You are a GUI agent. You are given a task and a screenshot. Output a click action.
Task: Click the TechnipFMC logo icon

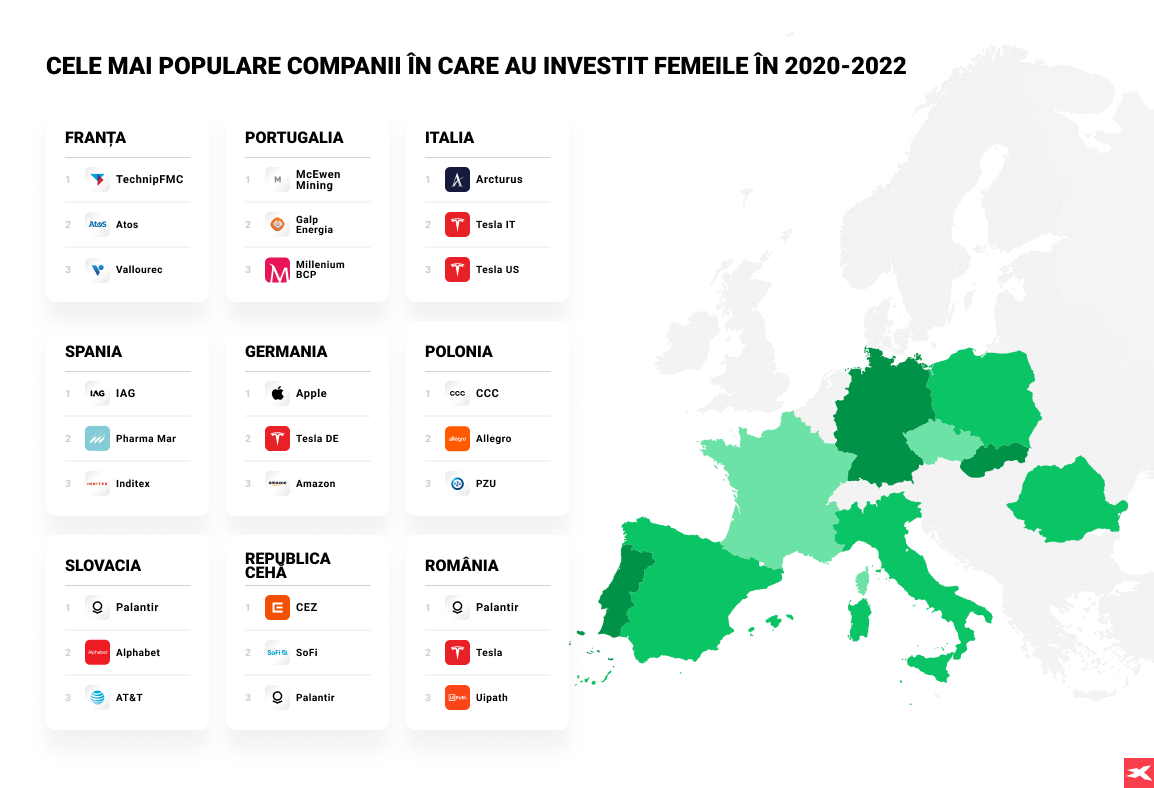coord(97,180)
